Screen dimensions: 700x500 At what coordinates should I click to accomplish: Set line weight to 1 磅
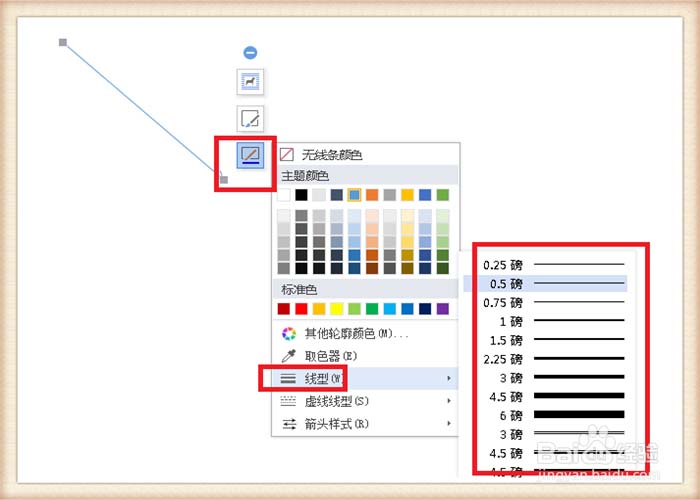pyautogui.click(x=553, y=321)
